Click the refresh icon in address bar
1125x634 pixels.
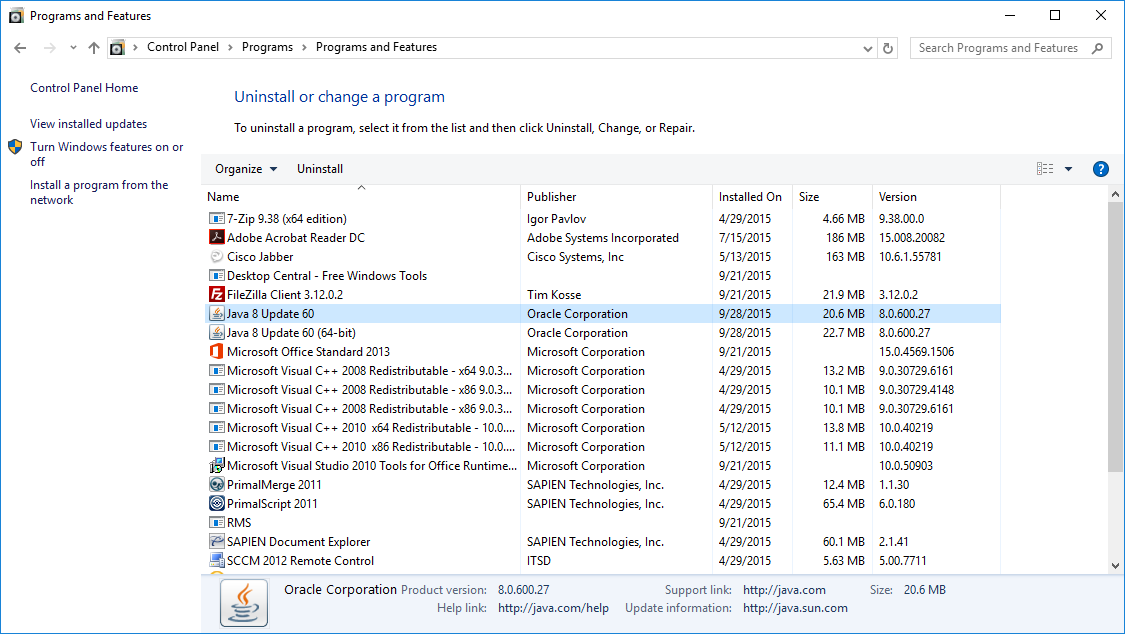(x=888, y=48)
